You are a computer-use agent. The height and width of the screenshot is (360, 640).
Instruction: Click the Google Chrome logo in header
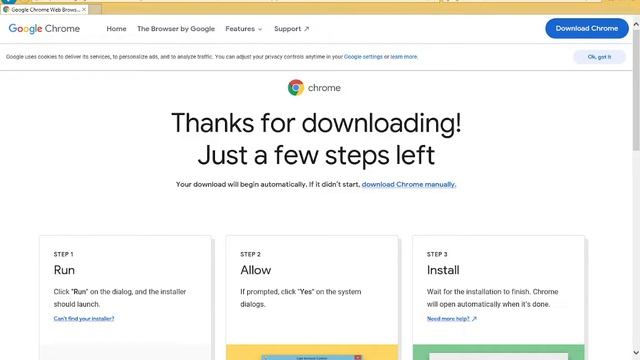tap(44, 29)
